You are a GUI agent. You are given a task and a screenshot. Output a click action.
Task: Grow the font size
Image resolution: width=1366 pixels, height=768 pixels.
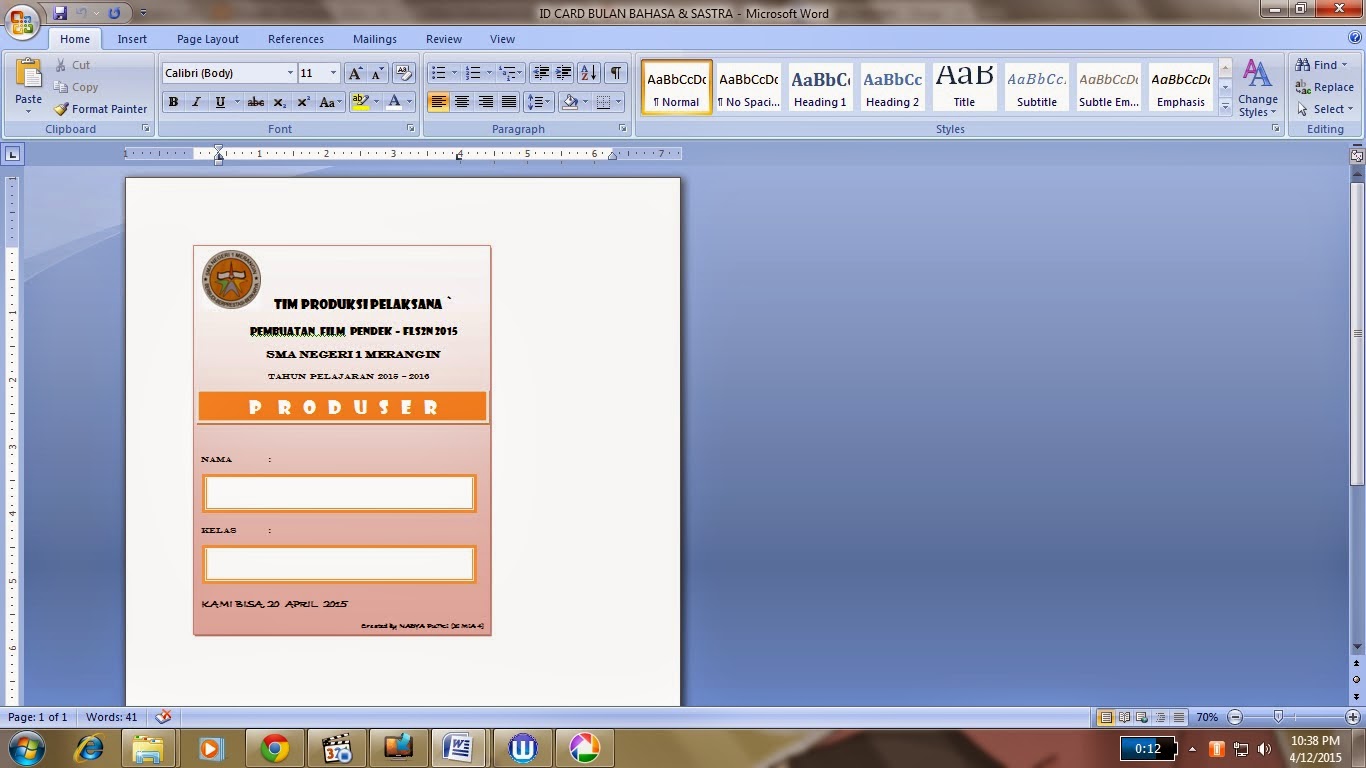tap(355, 73)
